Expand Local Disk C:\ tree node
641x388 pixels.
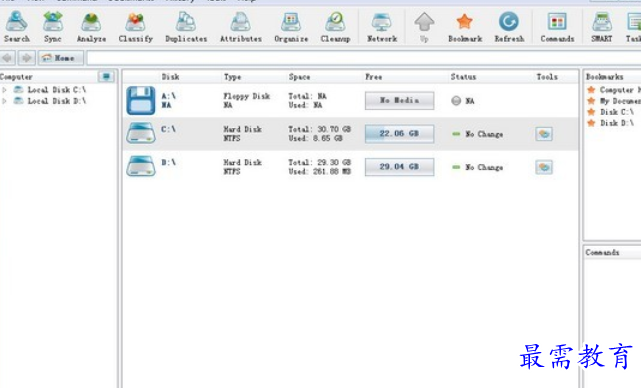point(4,90)
